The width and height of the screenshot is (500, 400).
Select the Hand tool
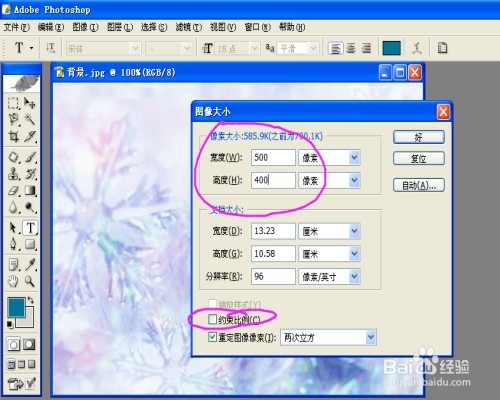(x=13, y=282)
